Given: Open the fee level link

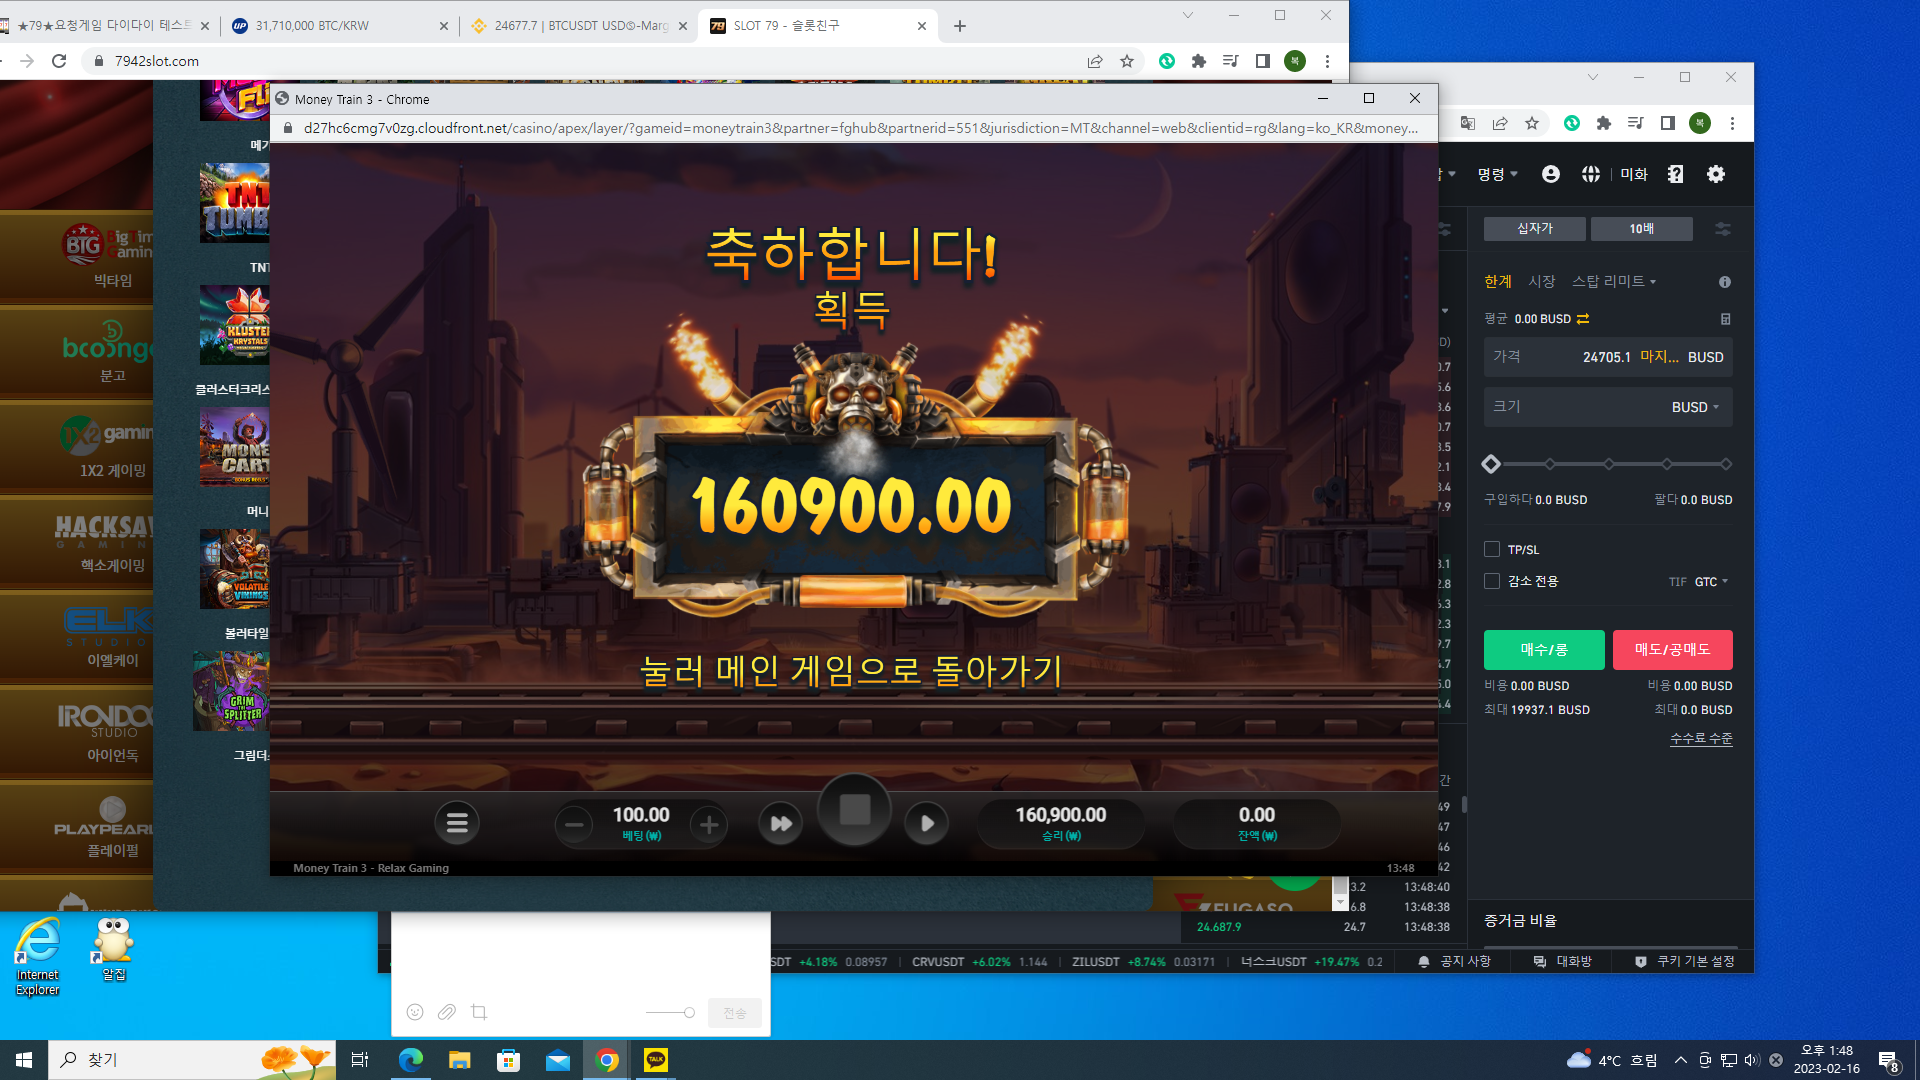Looking at the screenshot, I should point(1701,739).
